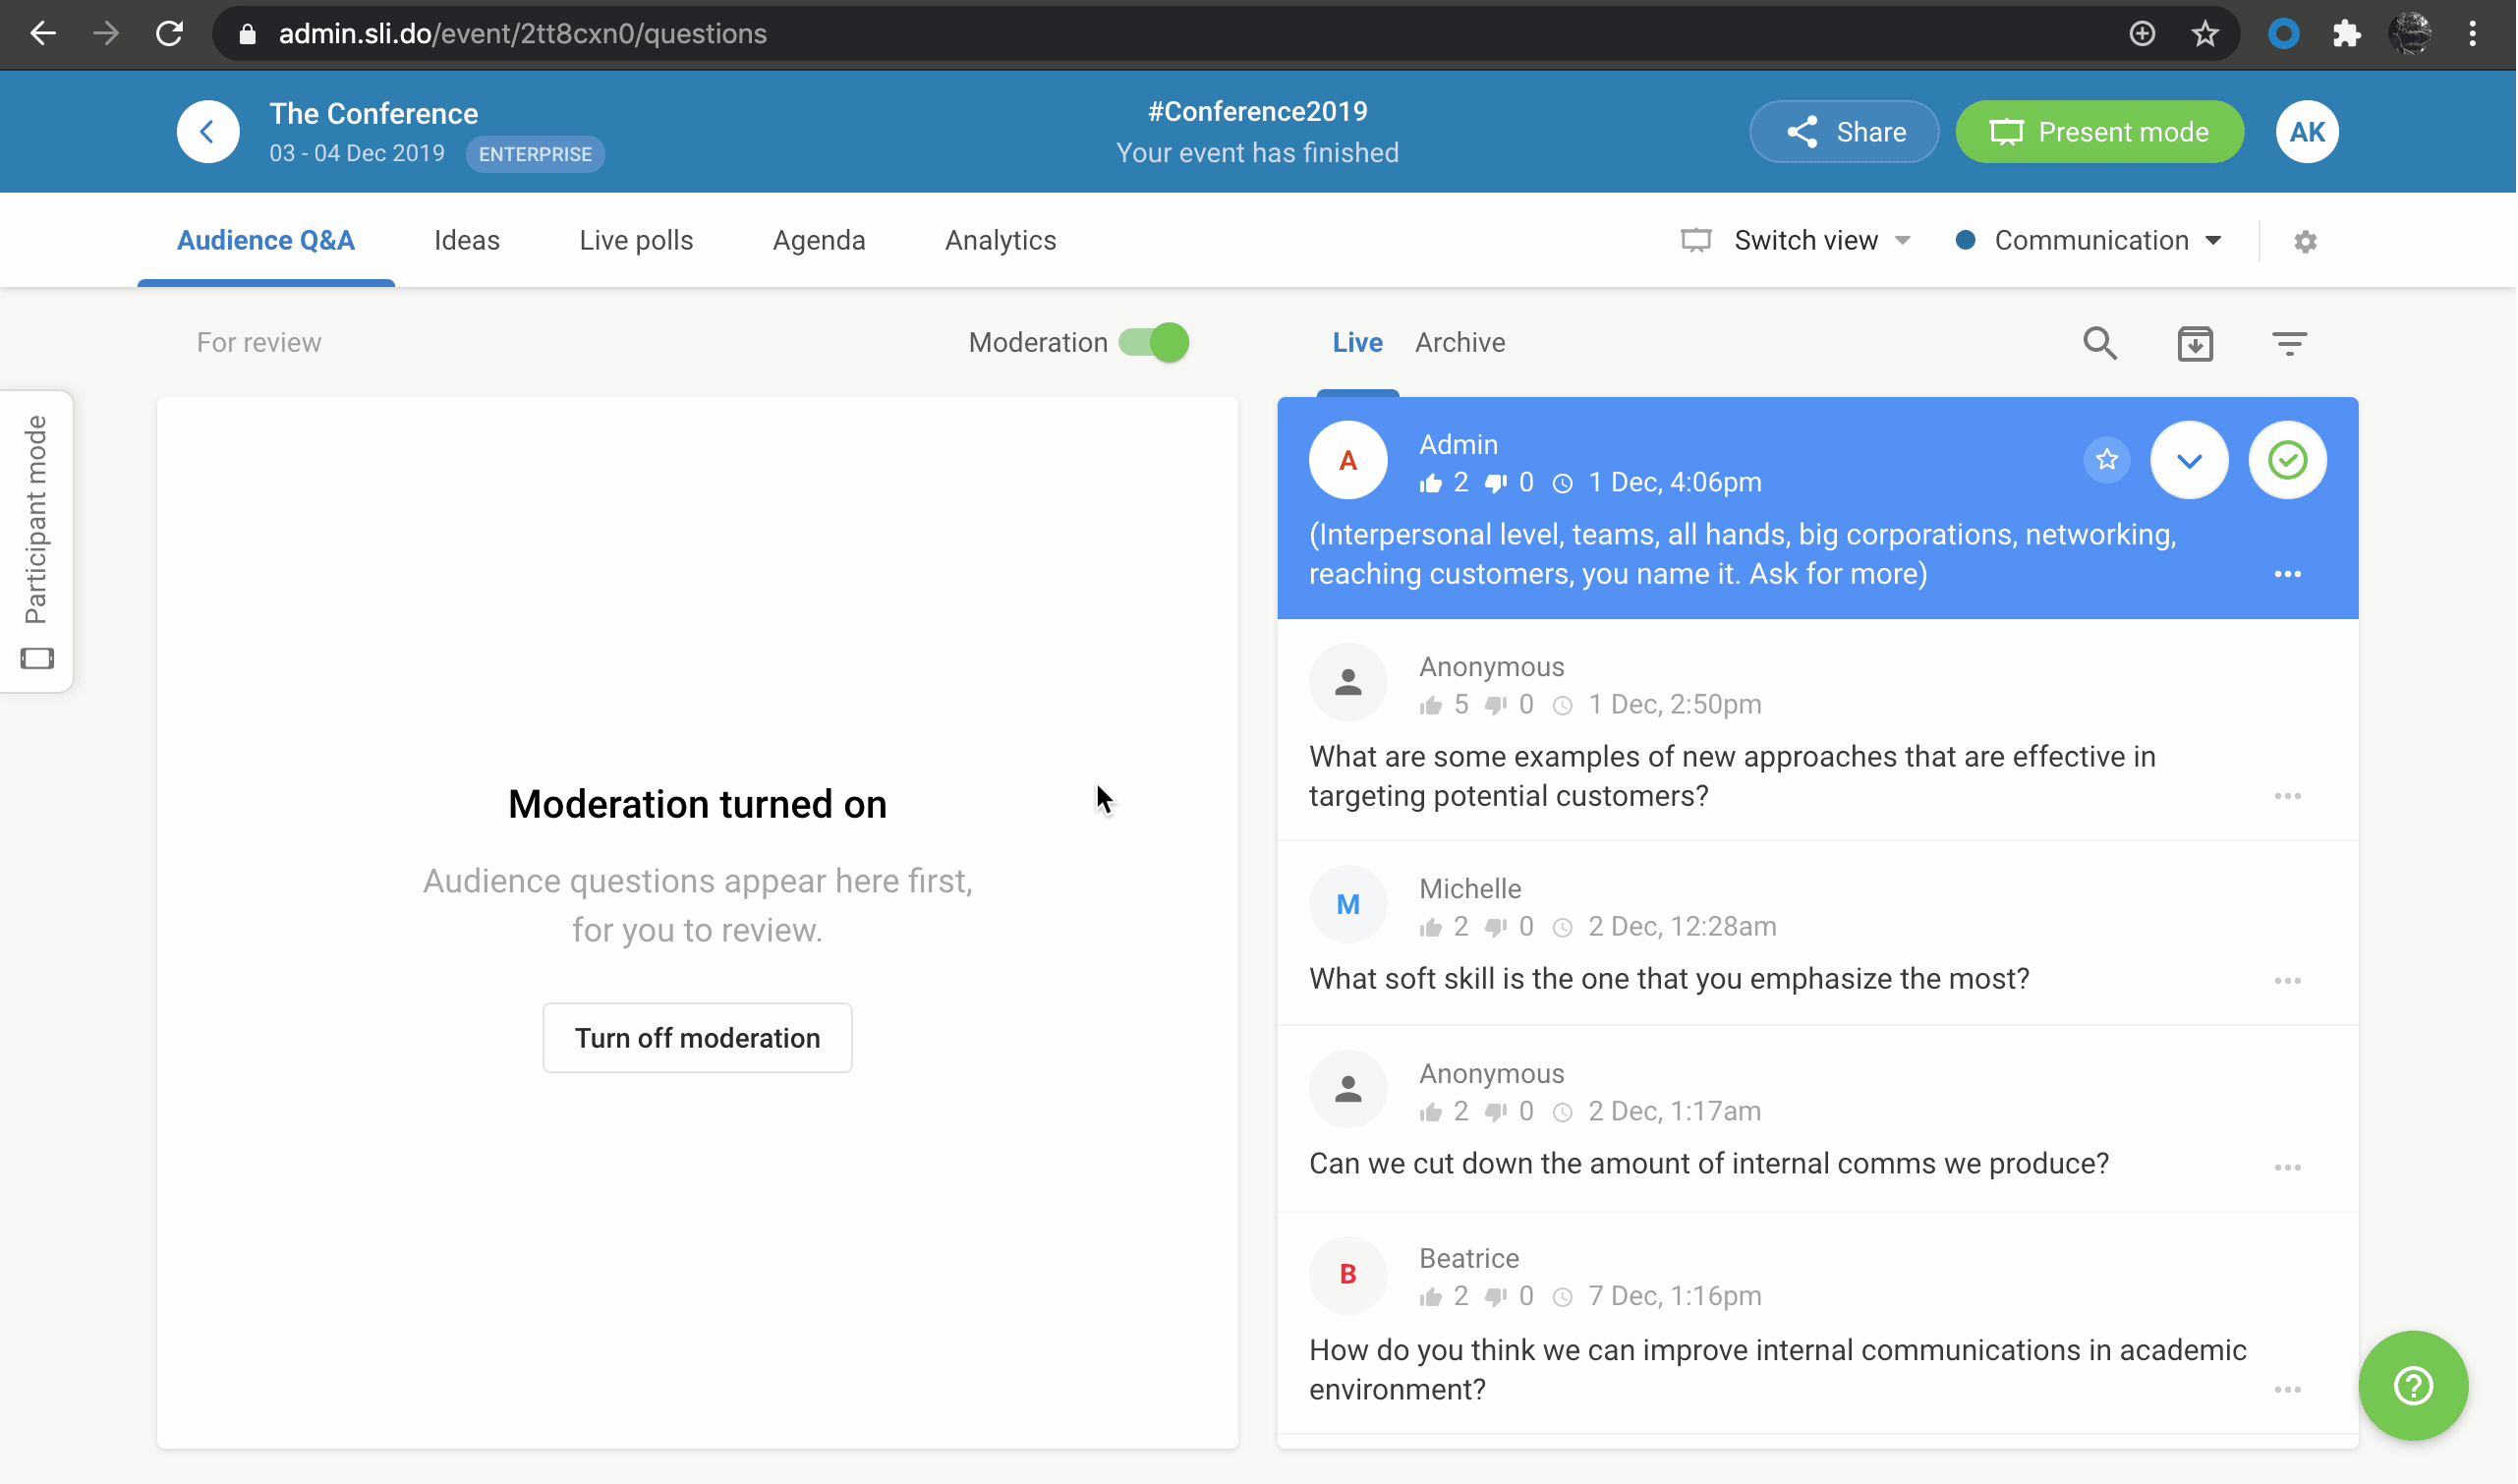Switch to the Audience Q&A tab

[x=266, y=241]
